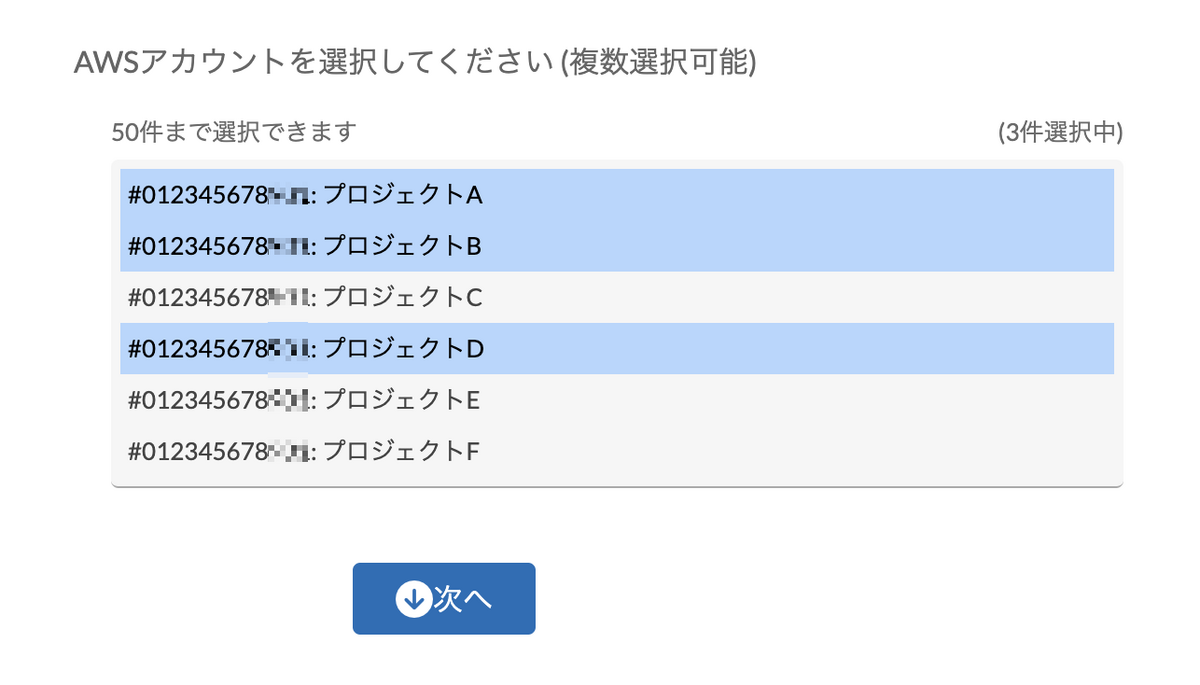The width and height of the screenshot is (1200, 685).
Task: Click the circular down-arrow icon inside 次へ
Action: pos(414,597)
